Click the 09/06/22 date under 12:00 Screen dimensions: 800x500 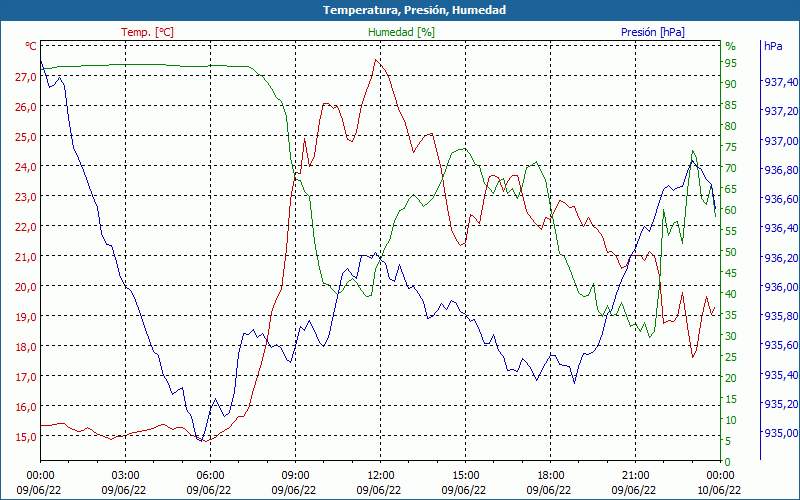coord(379,490)
